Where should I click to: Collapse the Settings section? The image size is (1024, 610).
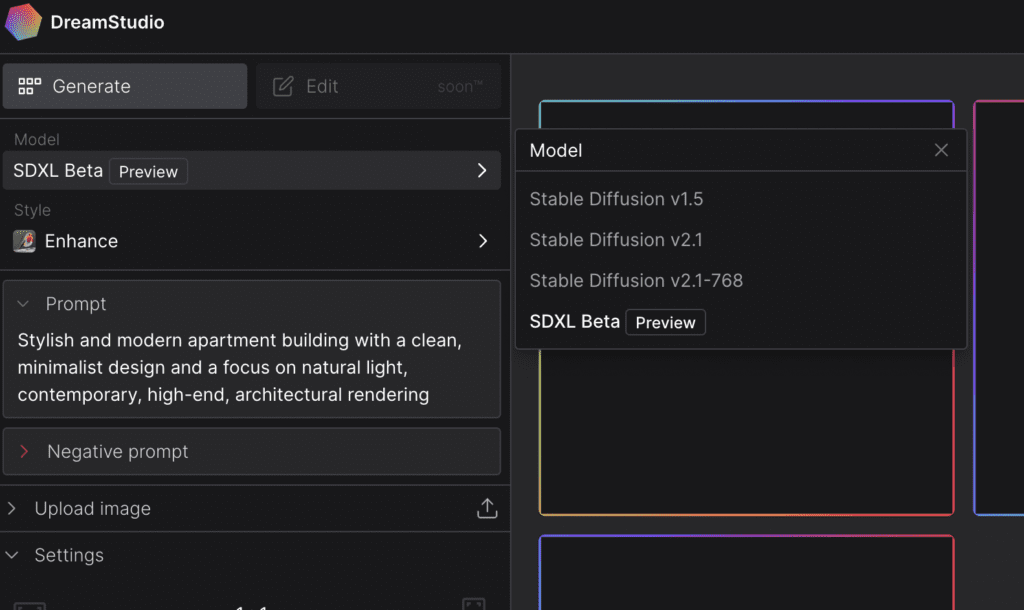click(x=12, y=555)
